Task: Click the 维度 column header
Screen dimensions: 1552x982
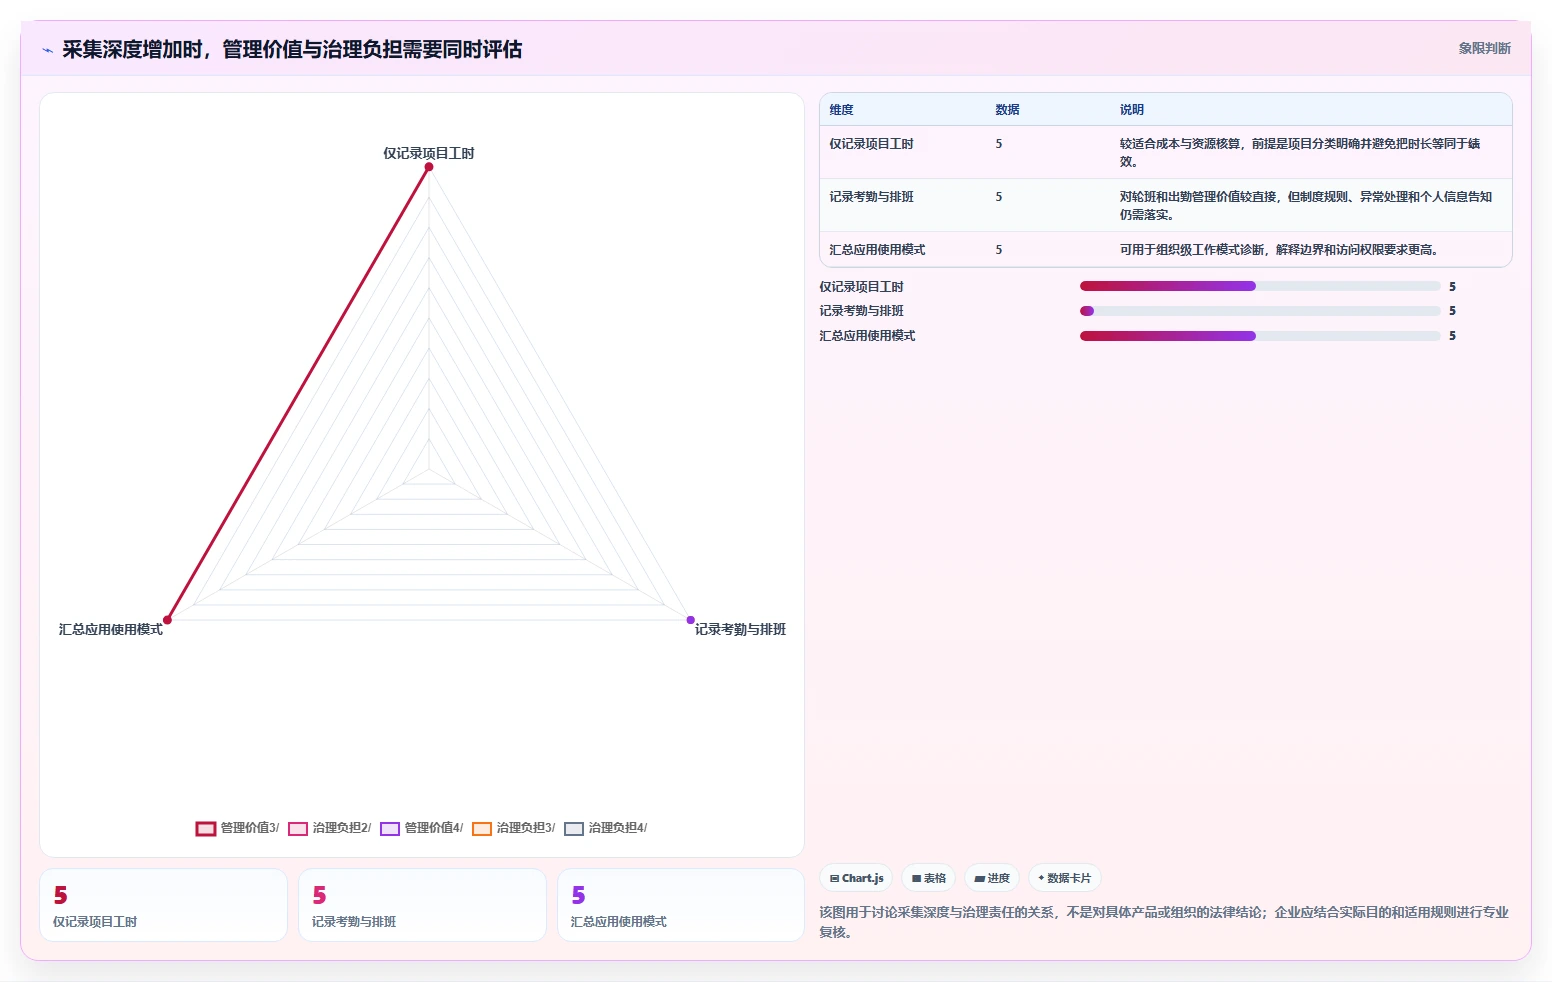Action: tap(841, 110)
